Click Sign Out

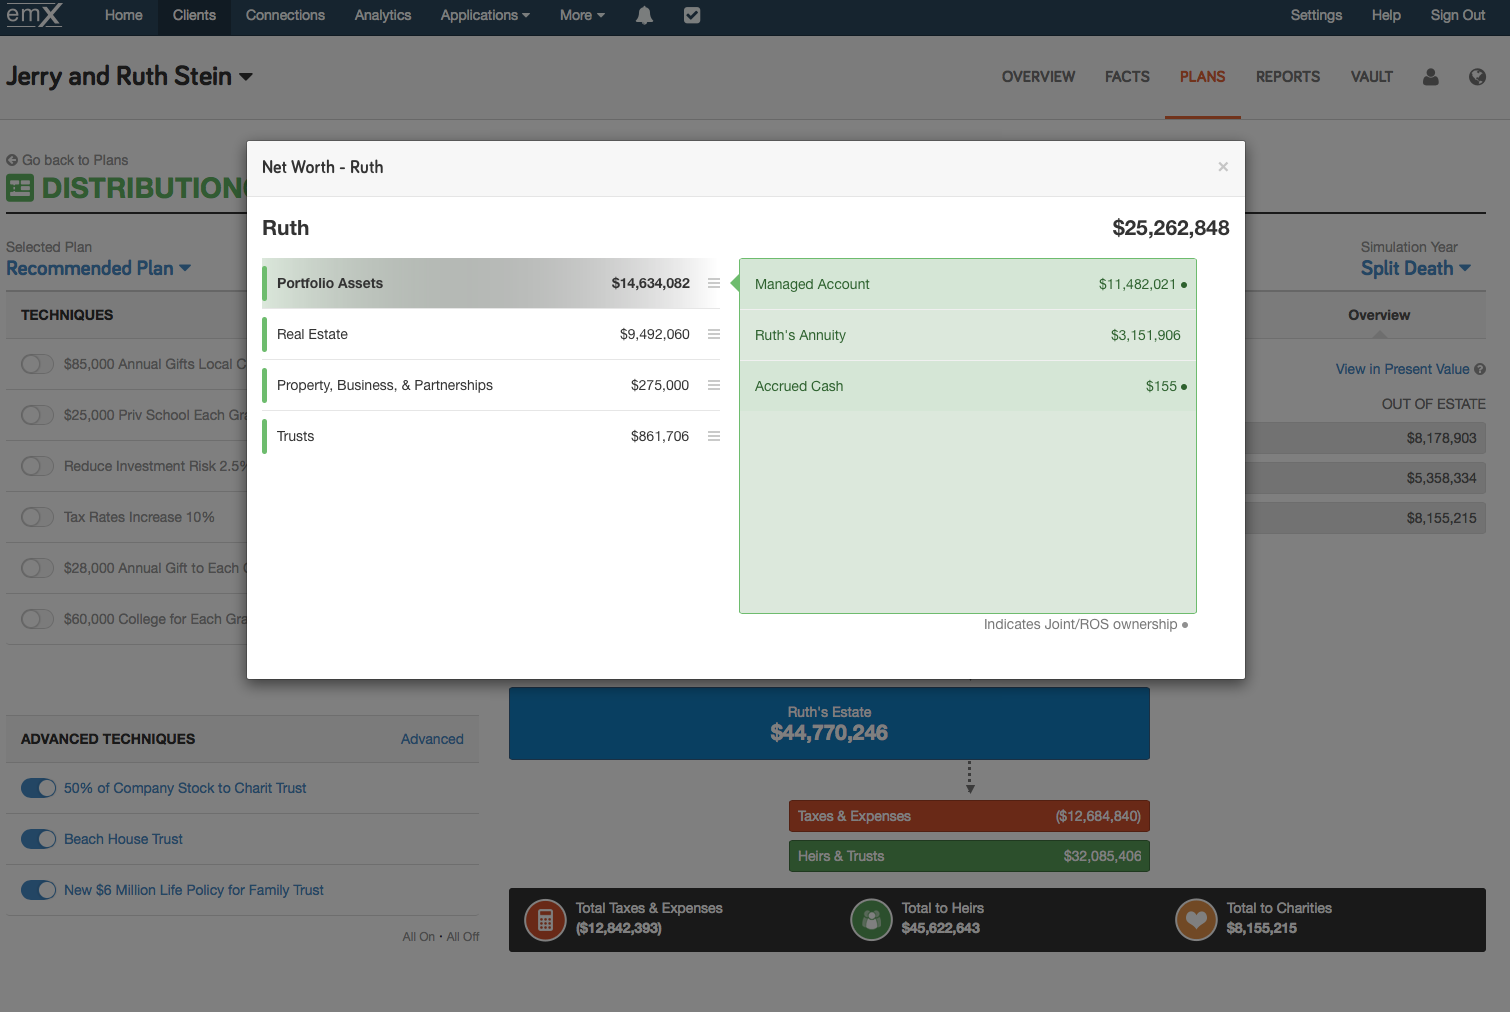pos(1457,15)
